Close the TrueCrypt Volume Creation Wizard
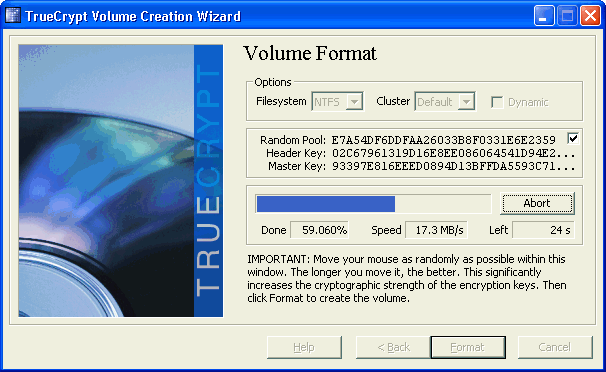Image resolution: width=606 pixels, height=372 pixels. point(590,16)
